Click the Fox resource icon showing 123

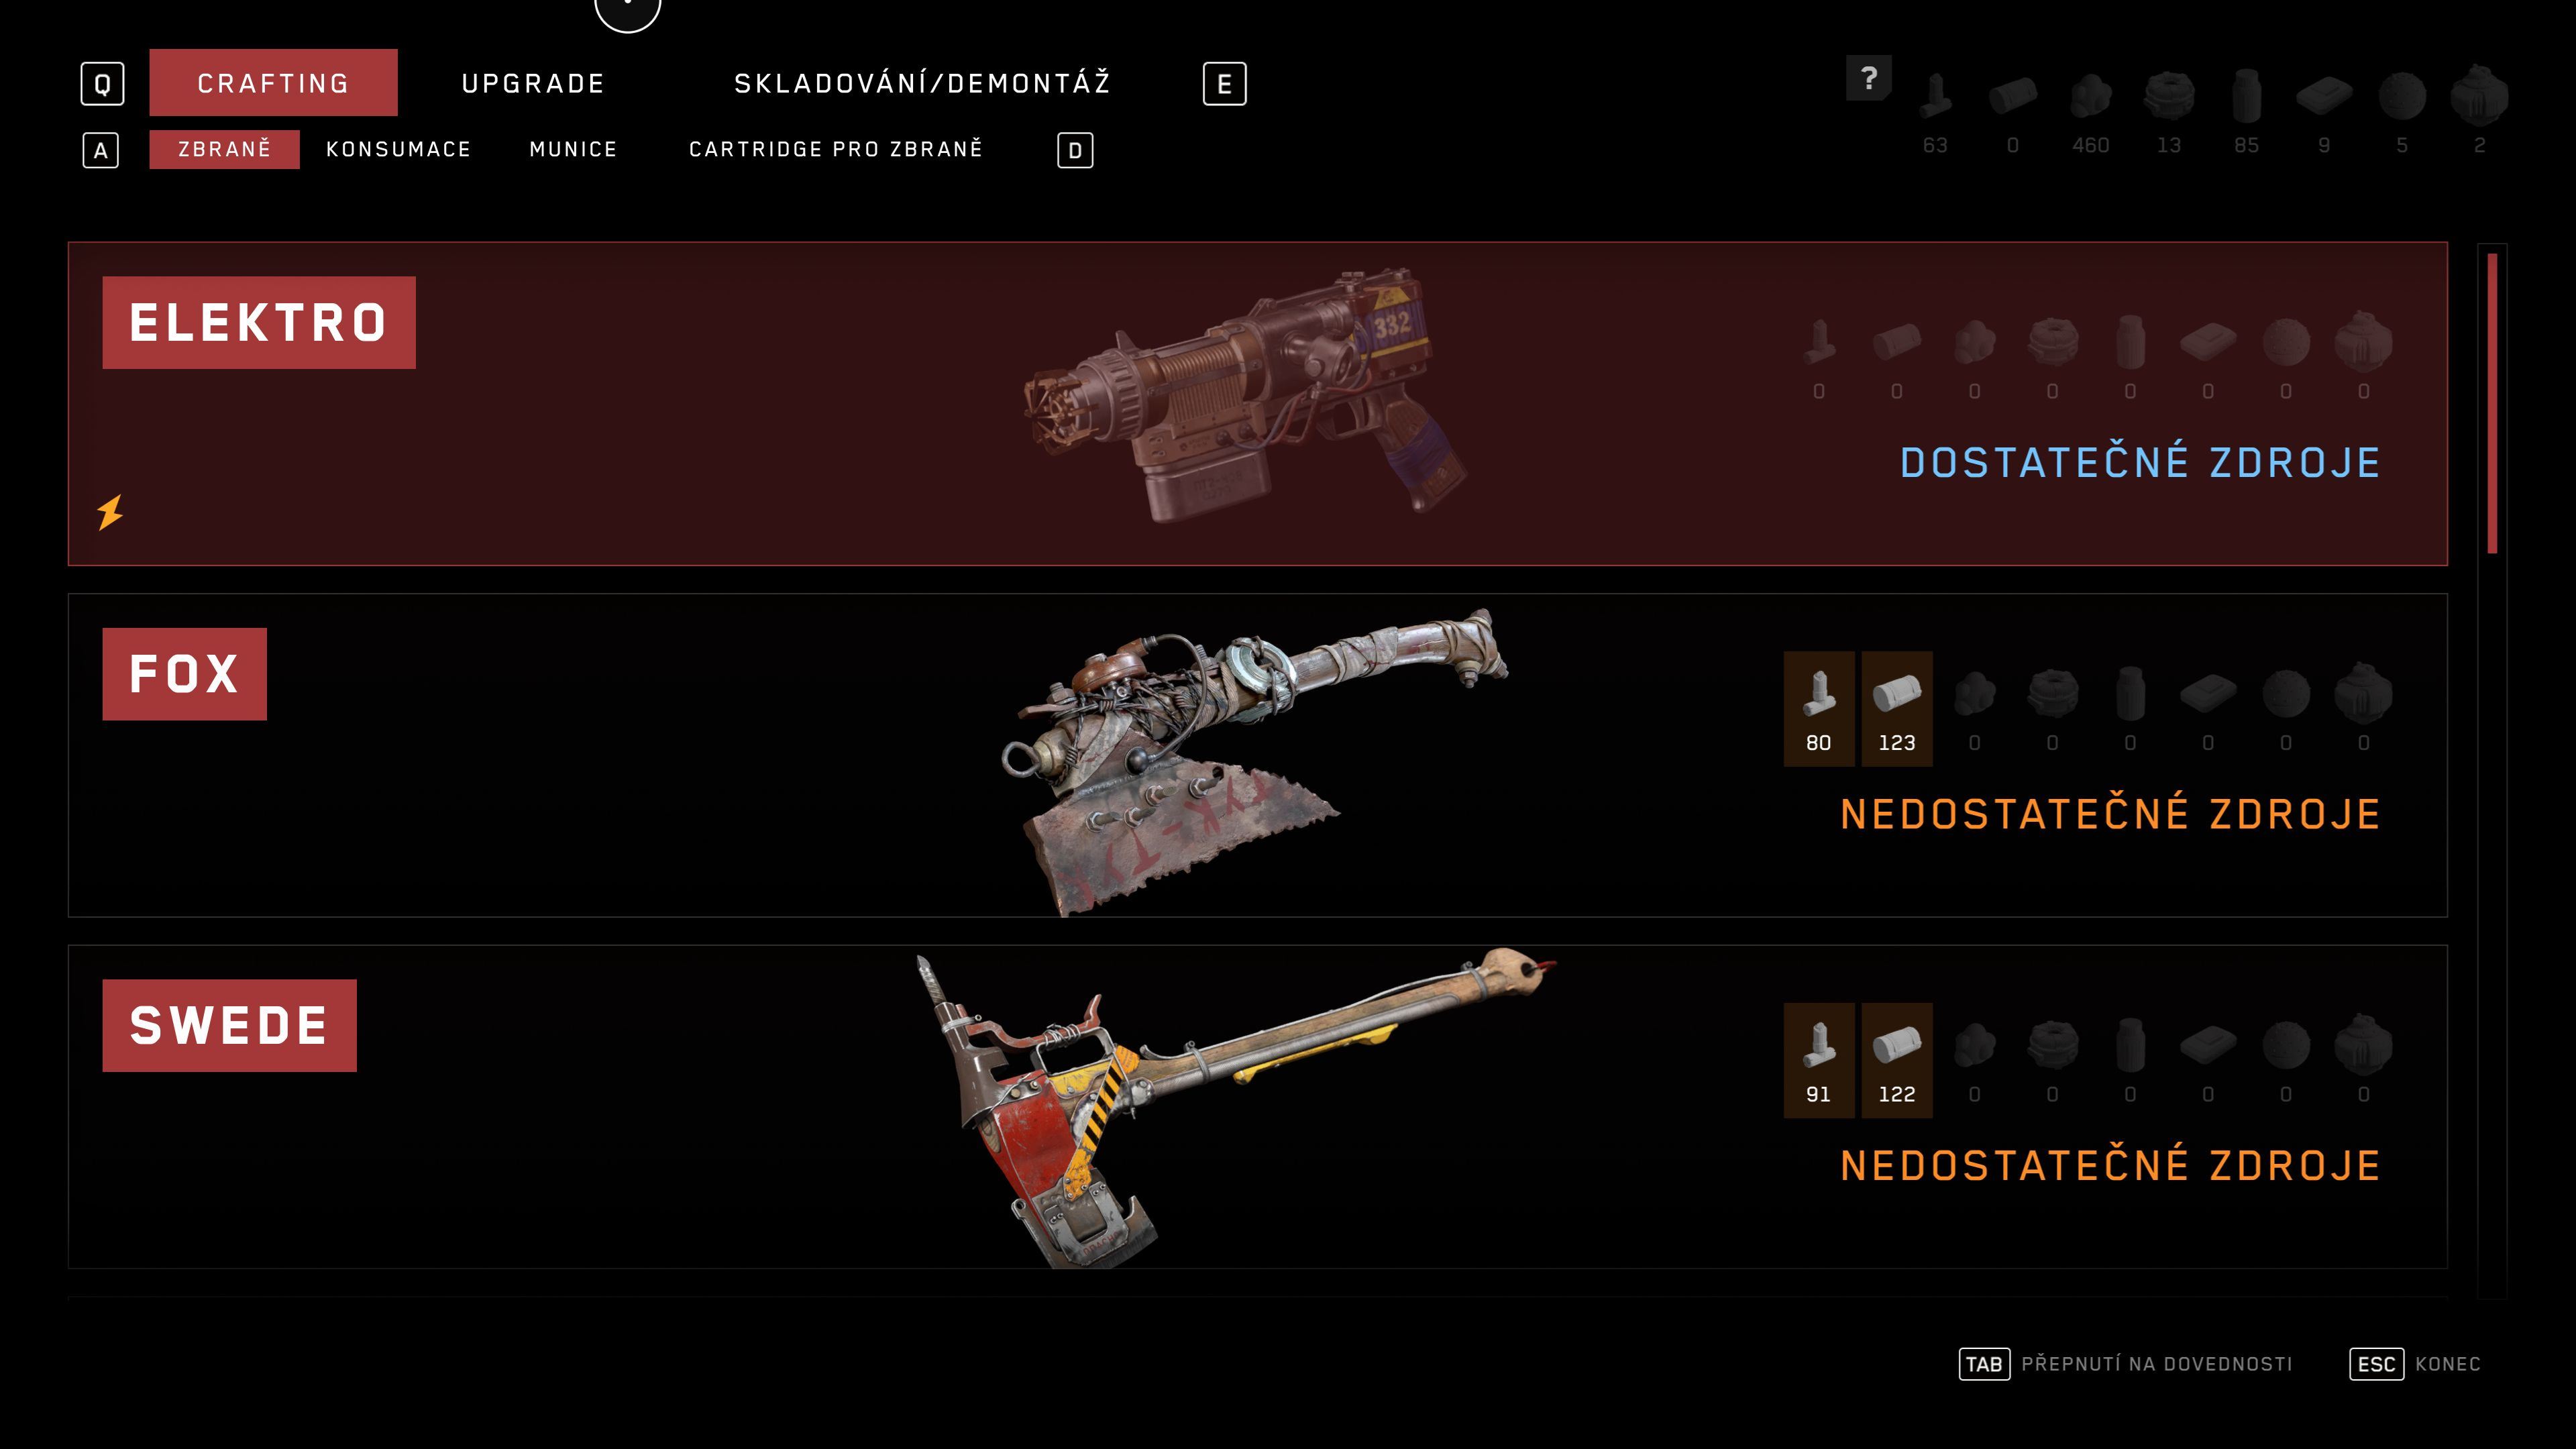click(x=1896, y=709)
